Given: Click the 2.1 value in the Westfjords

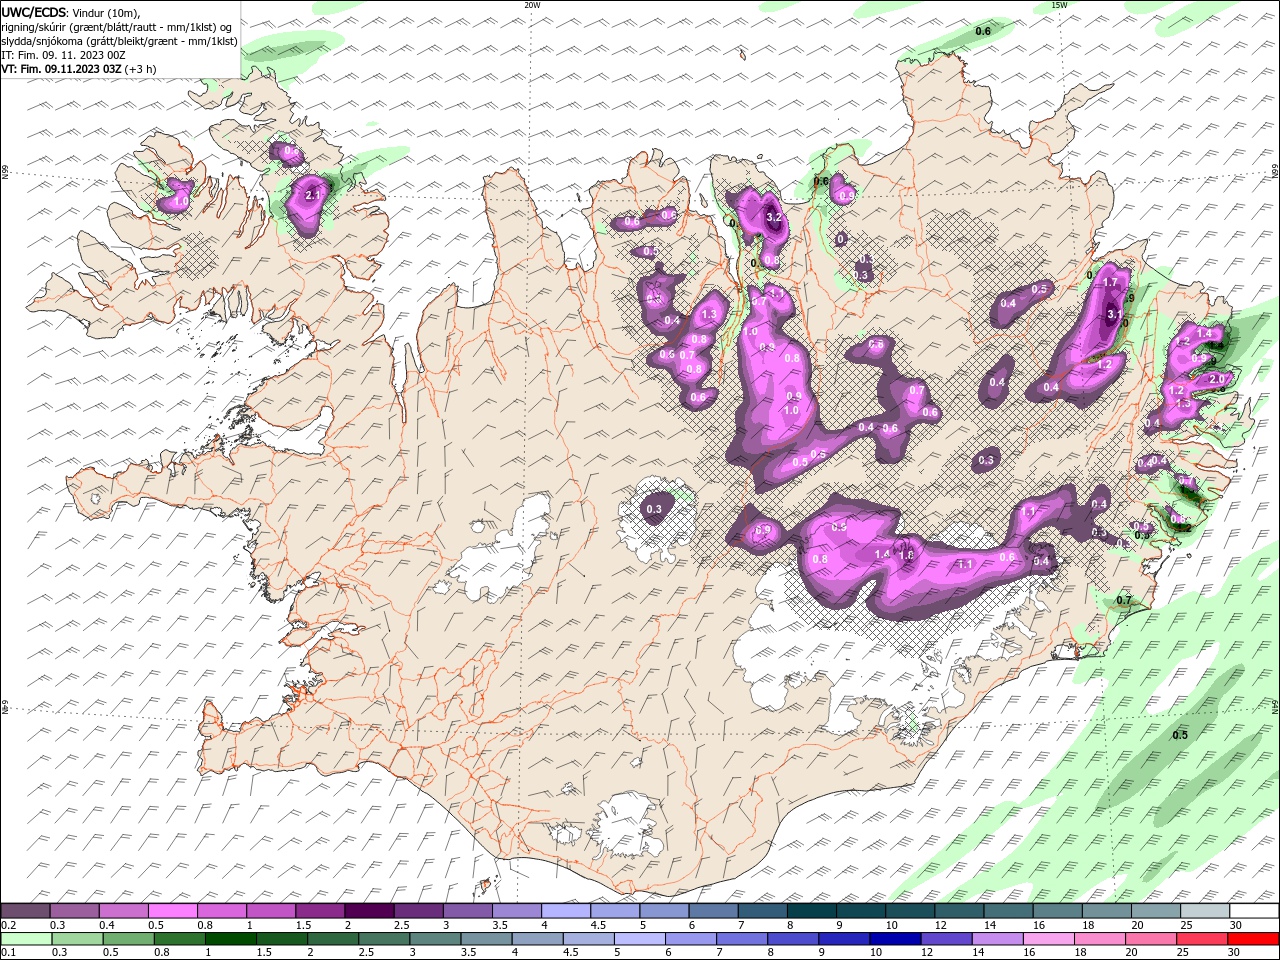Looking at the screenshot, I should [312, 195].
